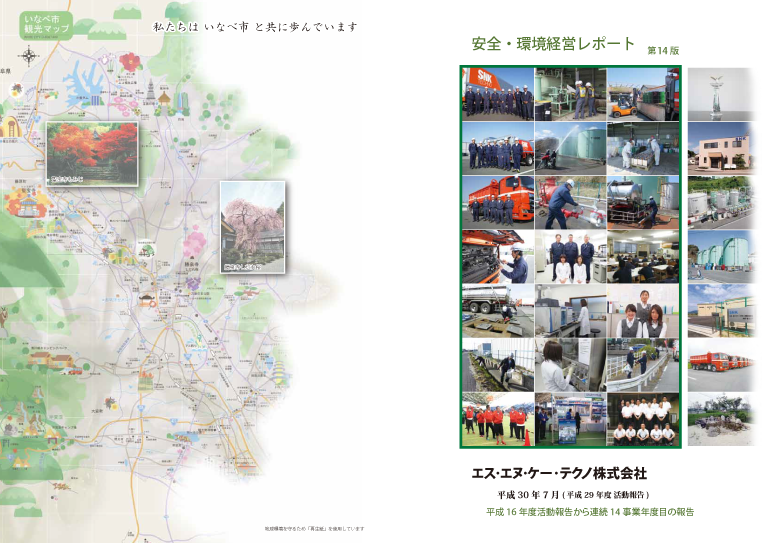Select the heading 私たちは いなべ市 と共に歩んでいます
The width and height of the screenshot is (768, 543).
(255, 27)
